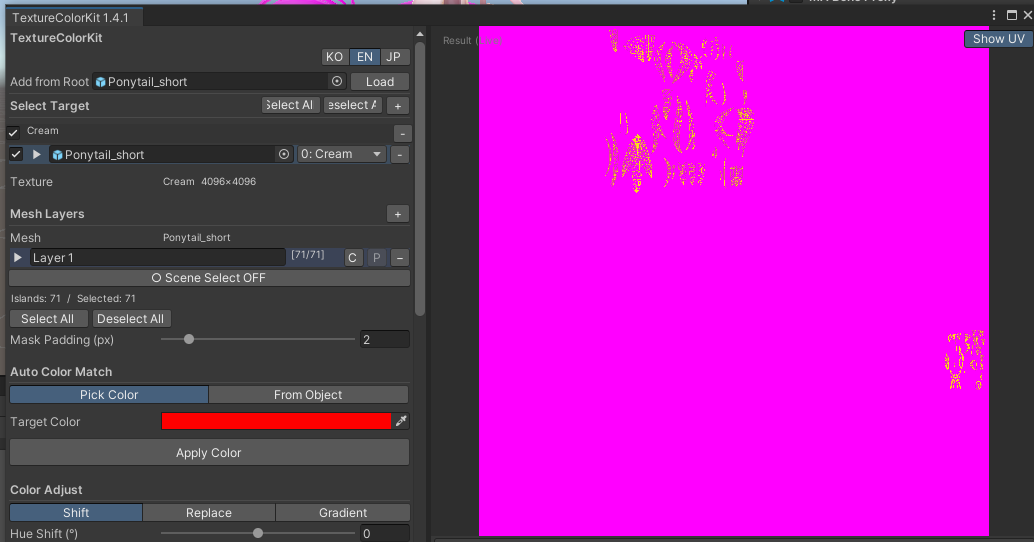
Task: Add a new target with plus button
Action: [398, 105]
